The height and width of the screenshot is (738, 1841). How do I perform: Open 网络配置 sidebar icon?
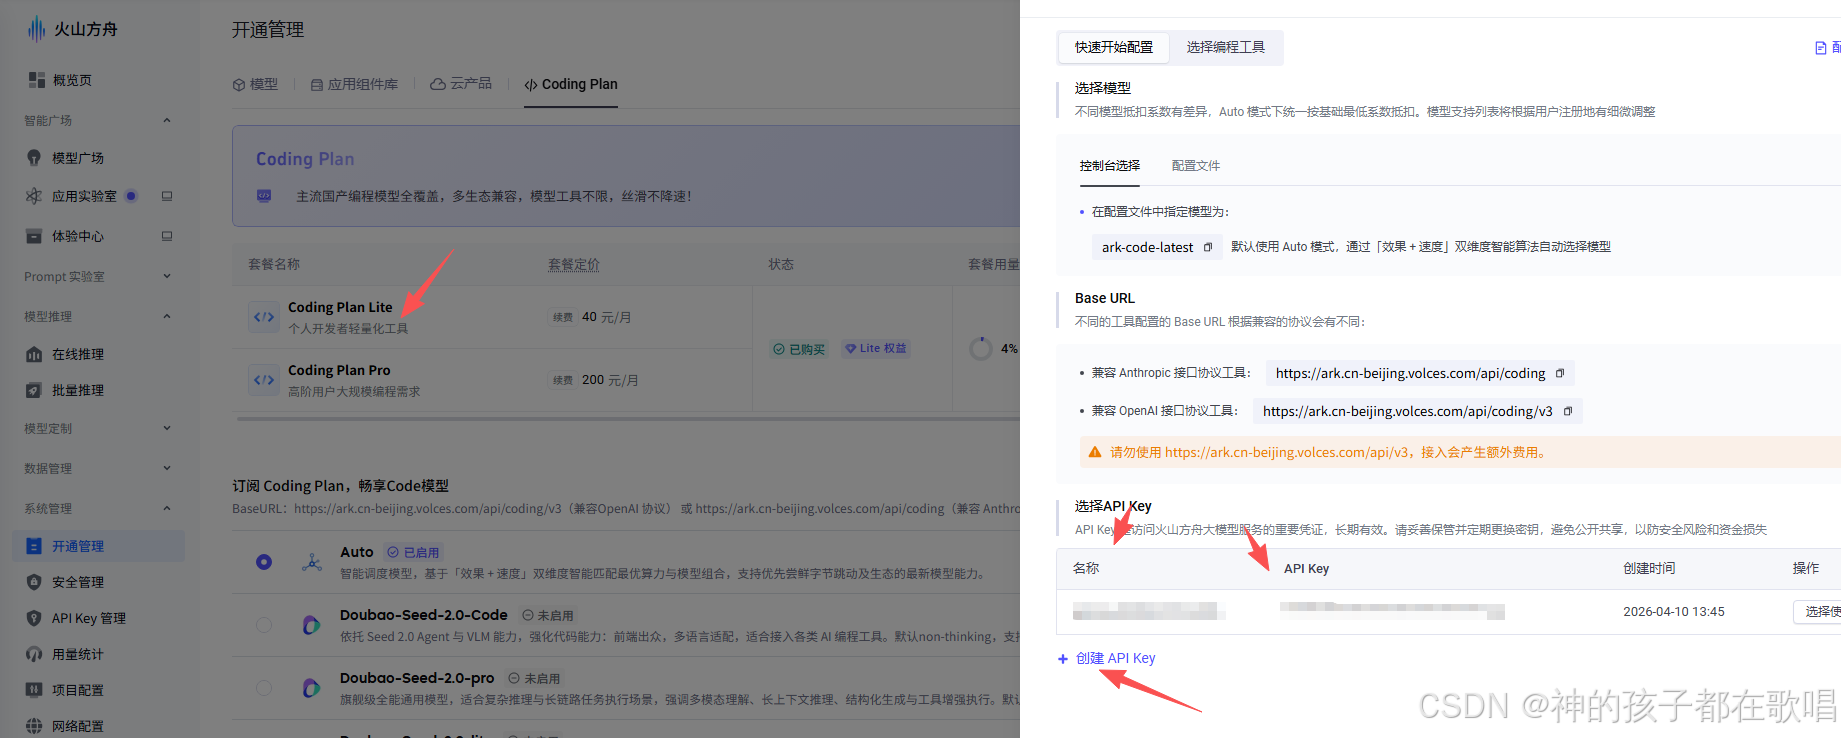[x=34, y=726]
